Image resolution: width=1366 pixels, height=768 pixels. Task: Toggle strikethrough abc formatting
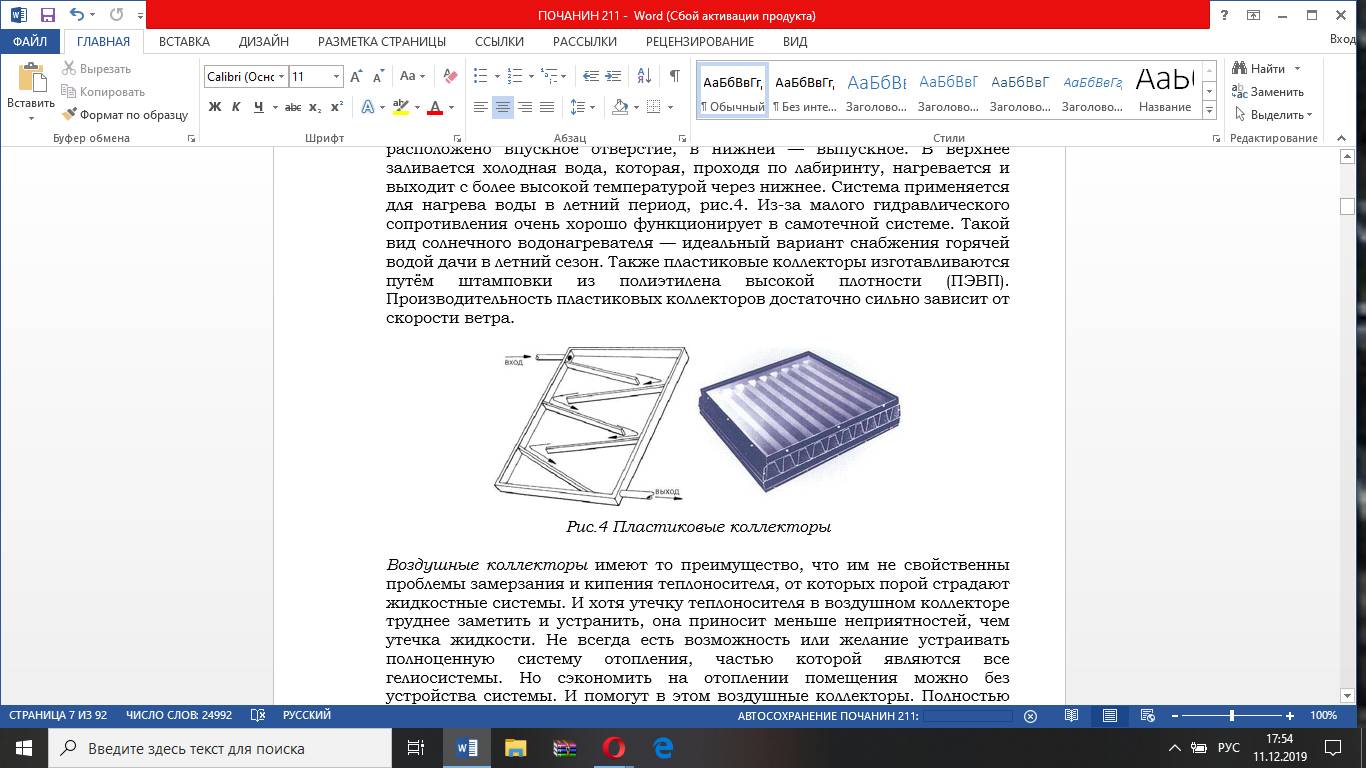293,107
